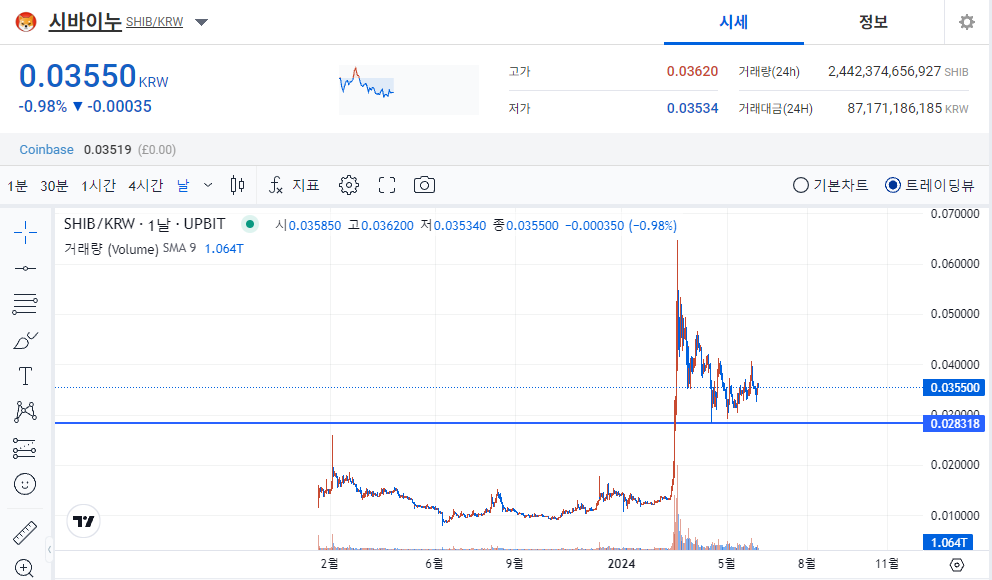
Task: Click the SHIB/KRW ticker link
Action: (154, 22)
